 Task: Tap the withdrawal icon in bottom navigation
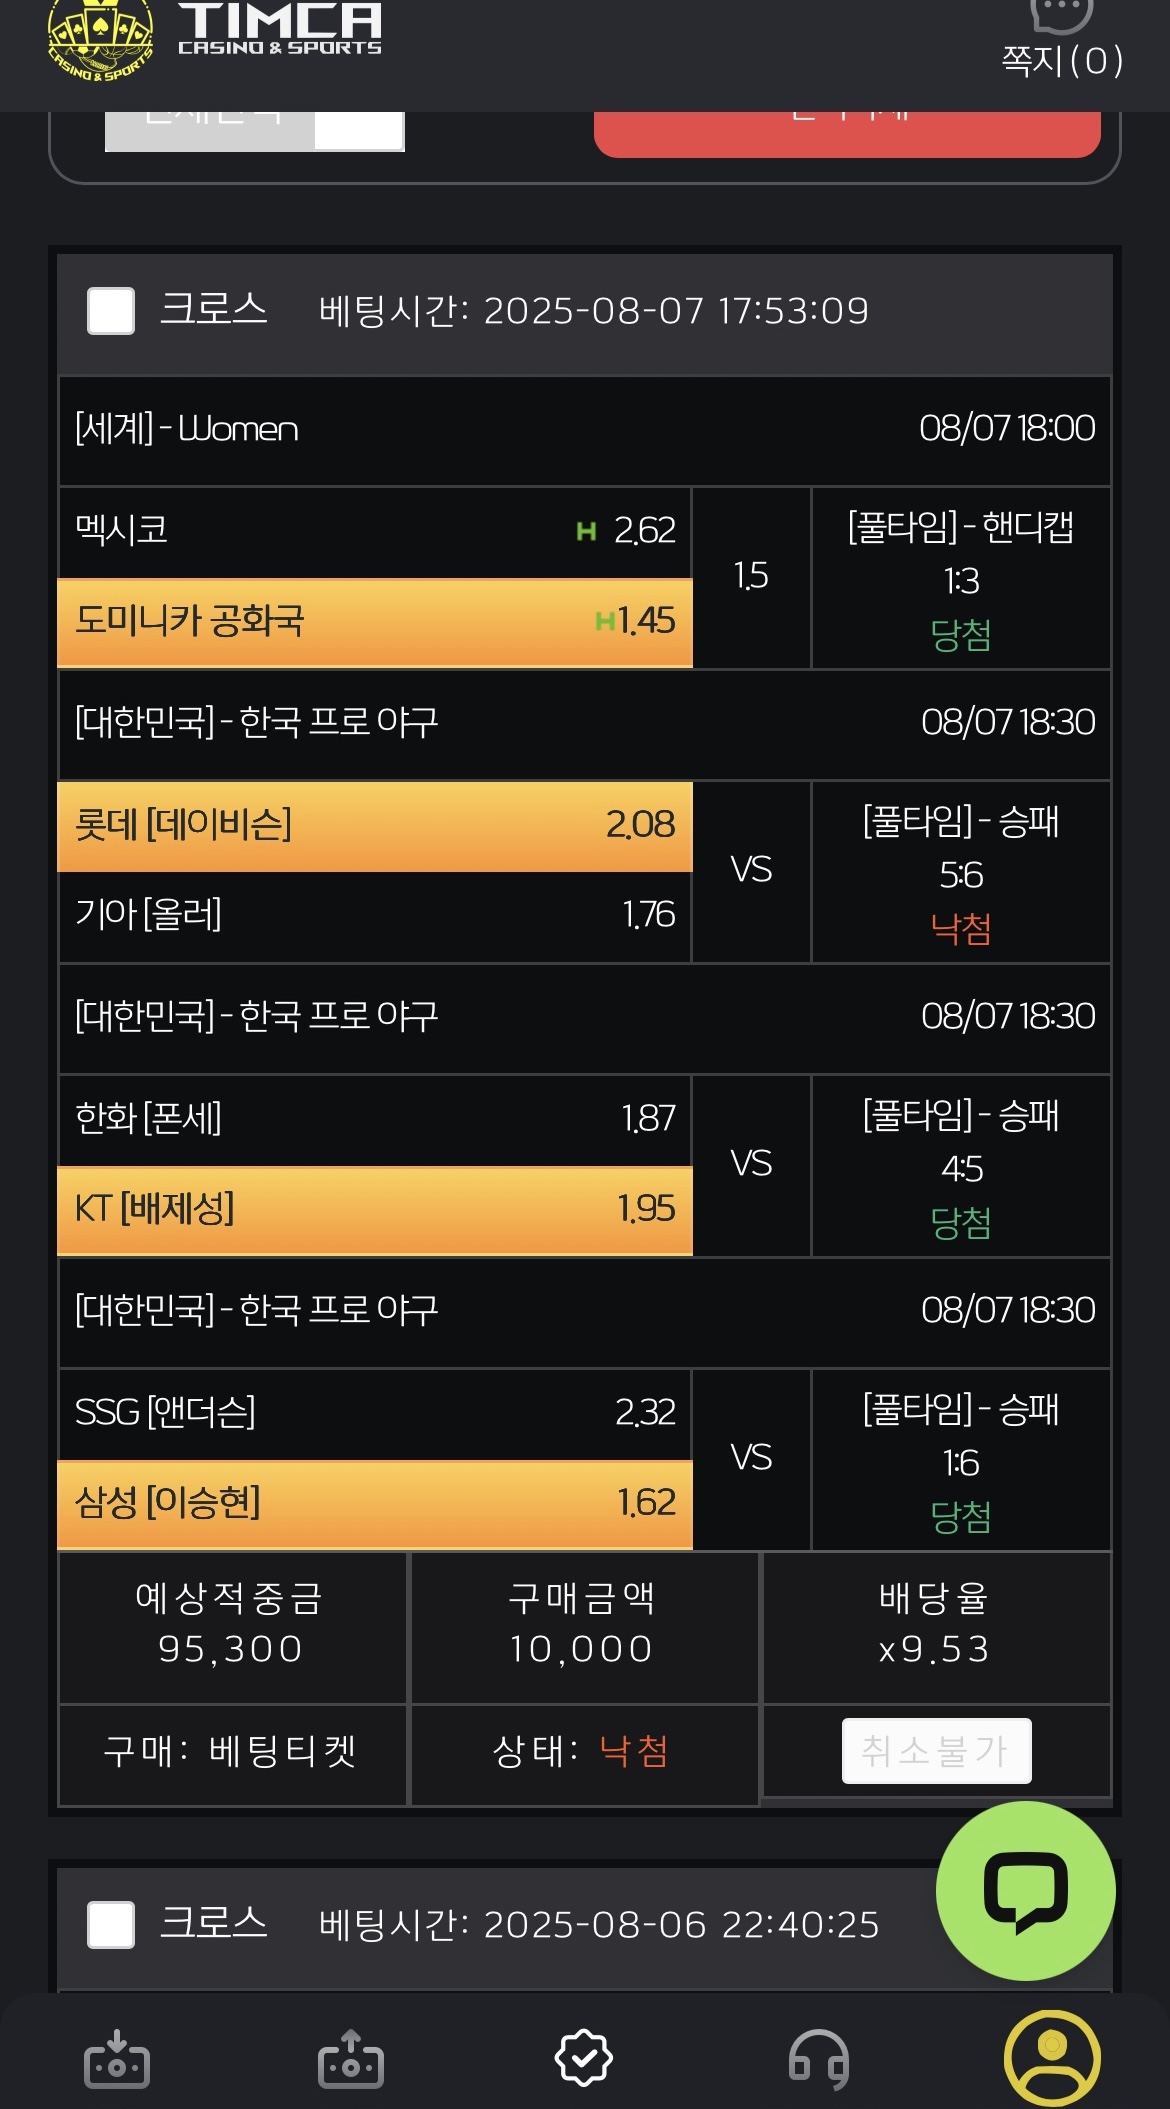click(351, 2059)
